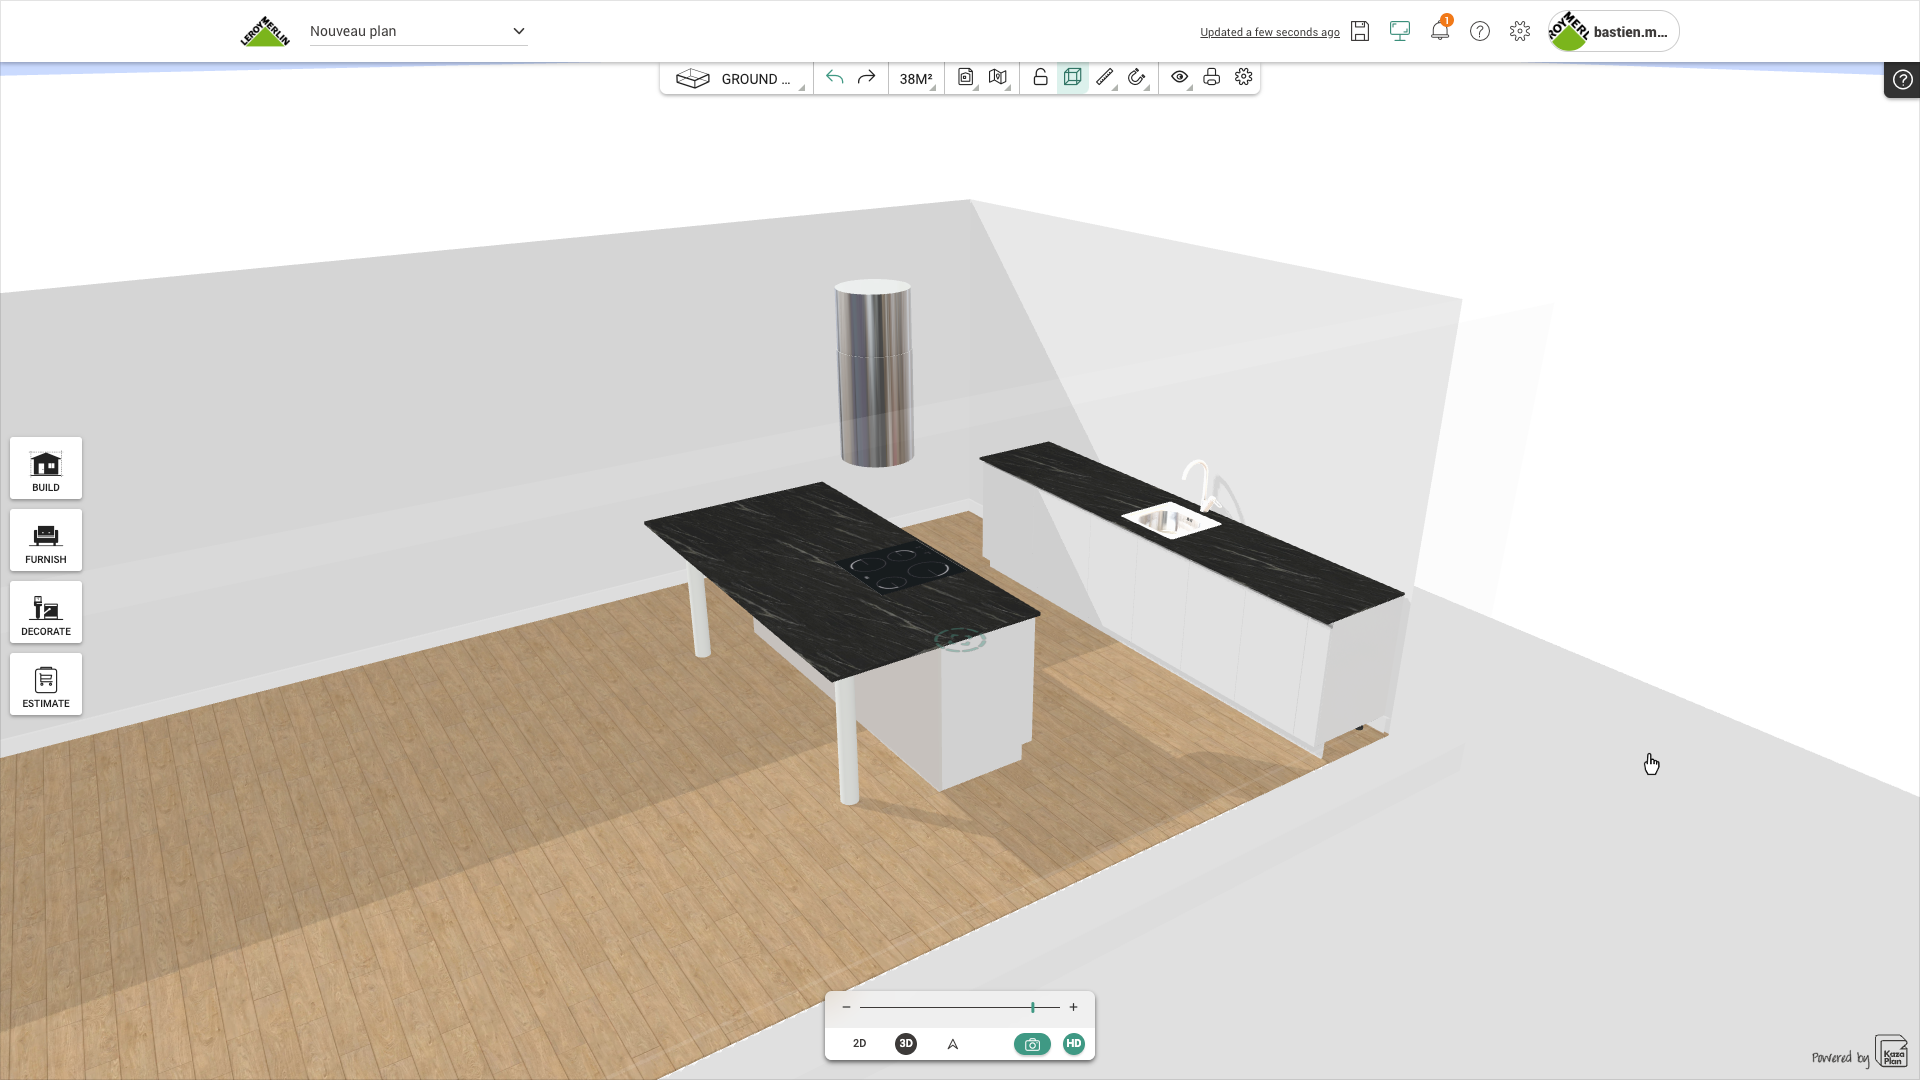Open the Build panel
The width and height of the screenshot is (1920, 1080).
coord(46,468)
